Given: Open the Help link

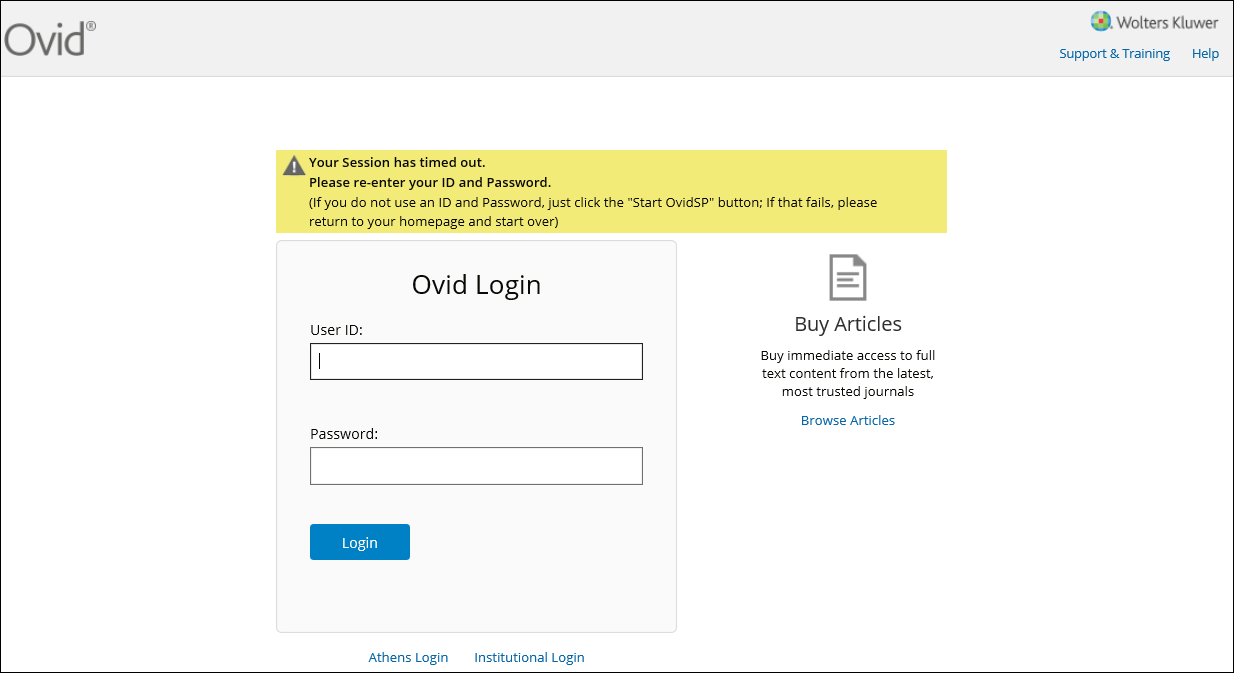Looking at the screenshot, I should point(1205,54).
